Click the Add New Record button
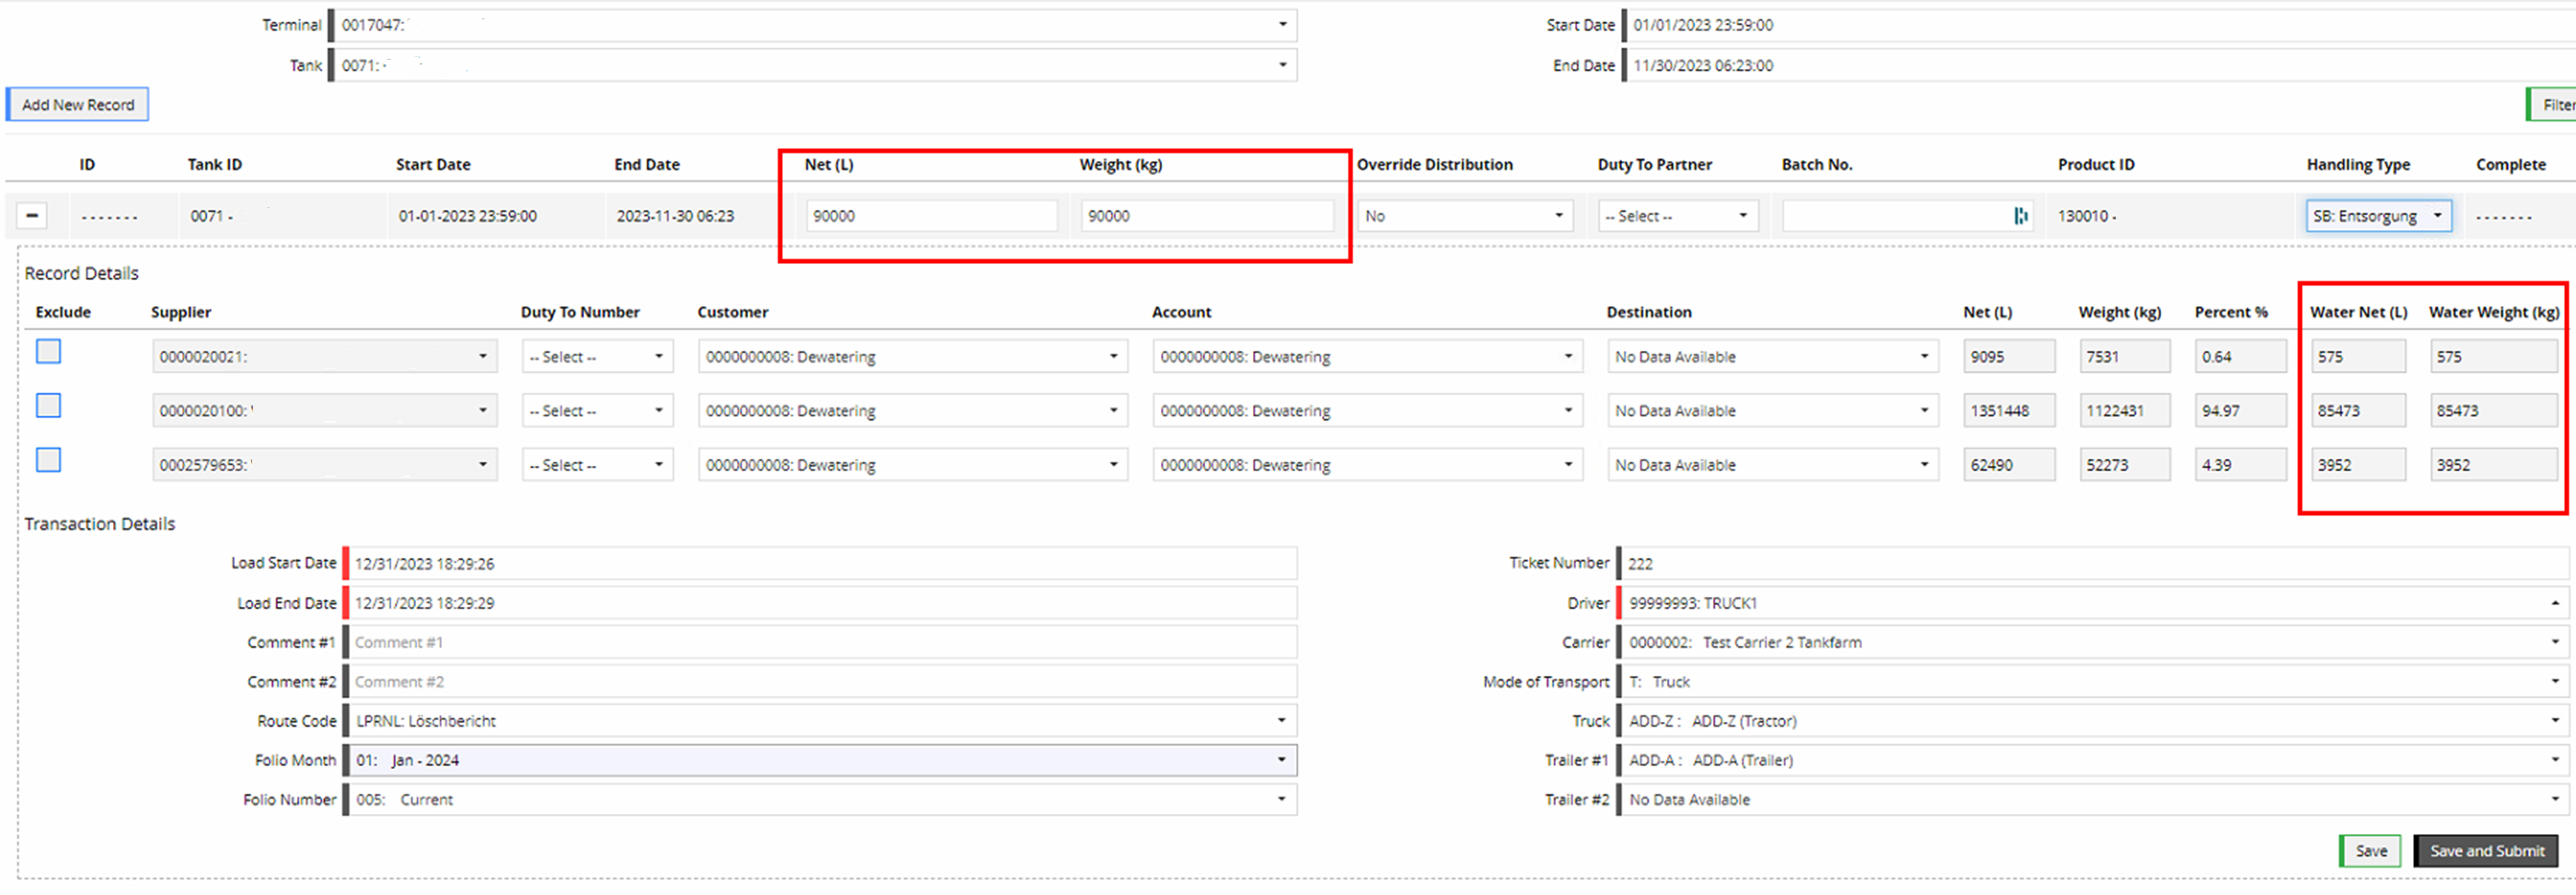 click(x=78, y=105)
